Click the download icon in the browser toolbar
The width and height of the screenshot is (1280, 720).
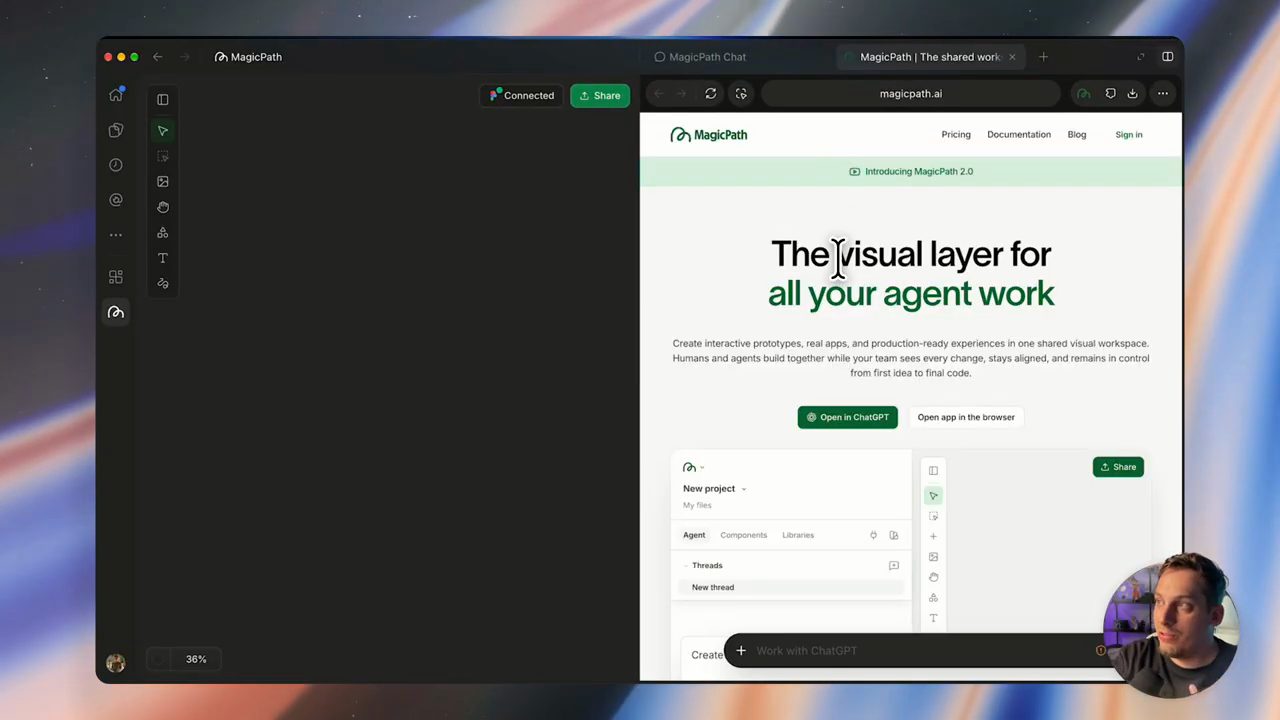(1132, 94)
